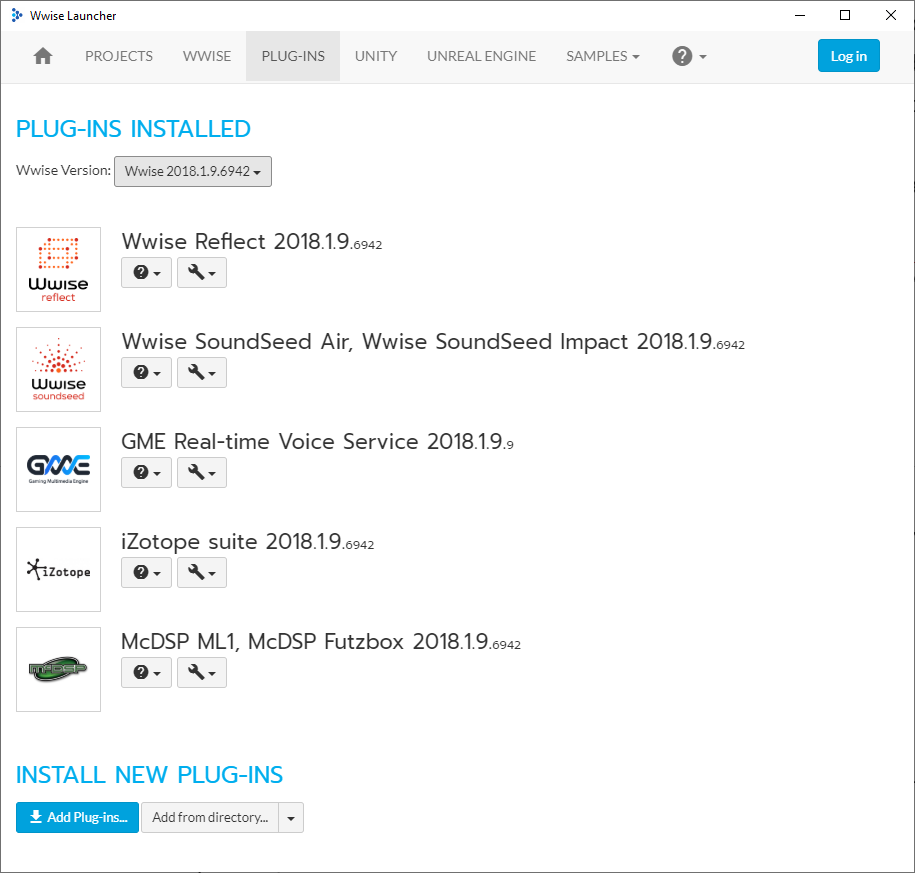Click the Add from directory button
915x873 pixels.
point(210,818)
